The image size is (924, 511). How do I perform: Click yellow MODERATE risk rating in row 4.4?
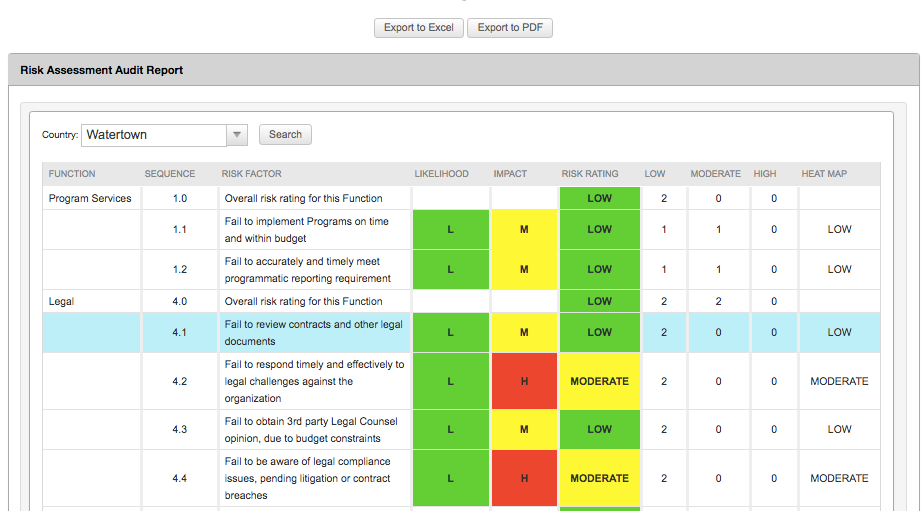click(599, 479)
